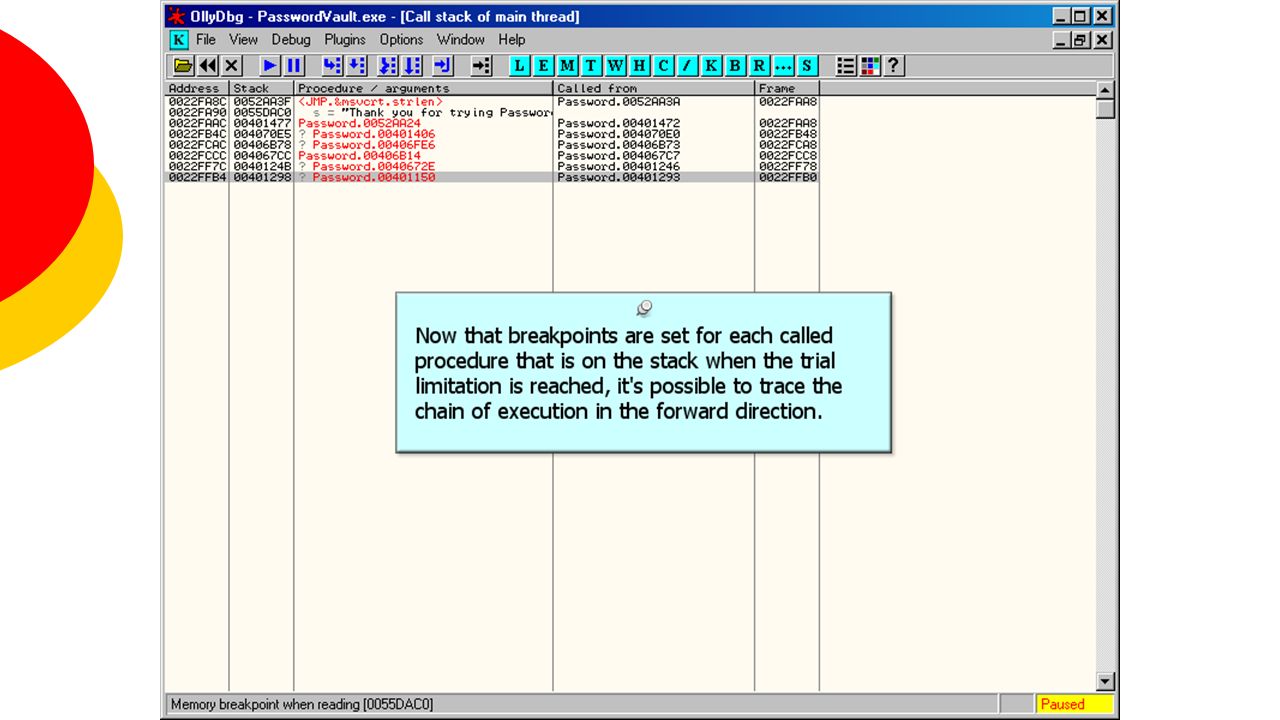
Task: Click the Stack column header
Action: pyautogui.click(x=262, y=88)
